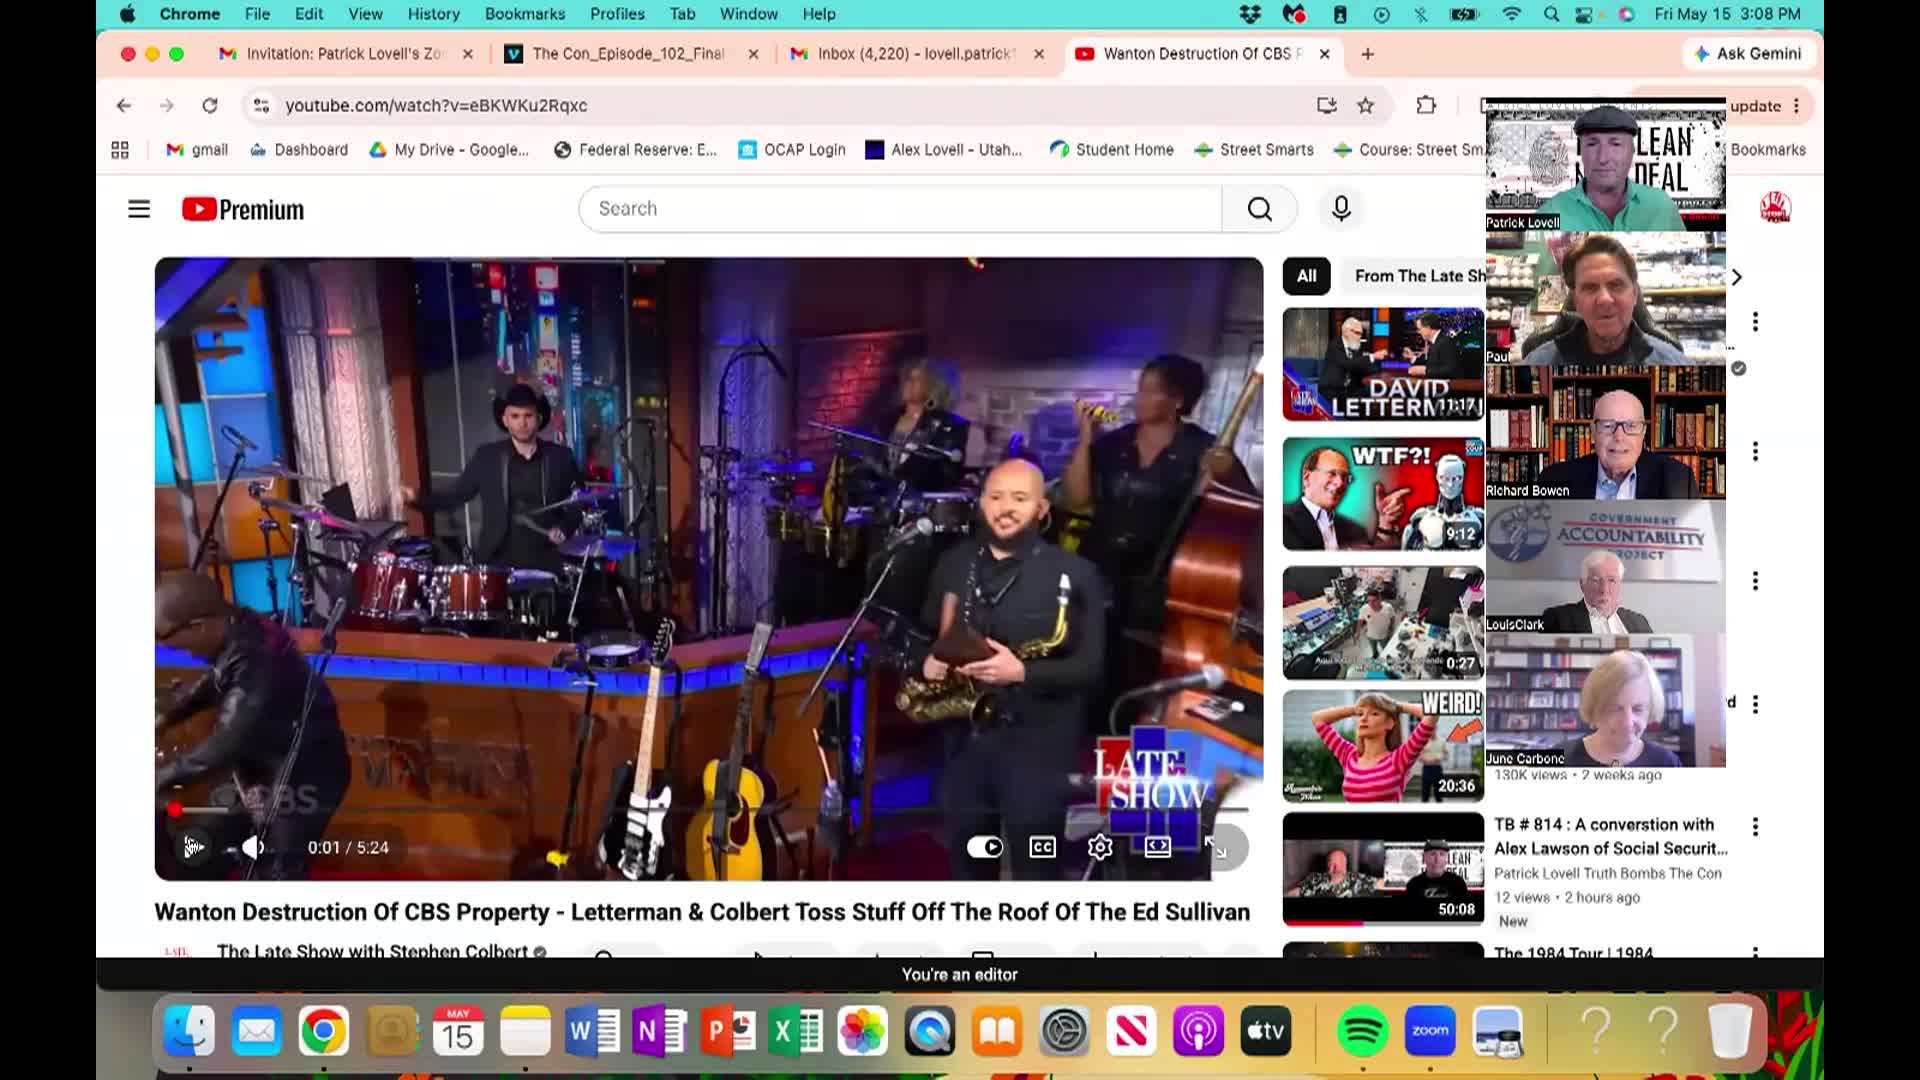Turn on closed captions in the player
The width and height of the screenshot is (1920, 1080).
point(1042,847)
